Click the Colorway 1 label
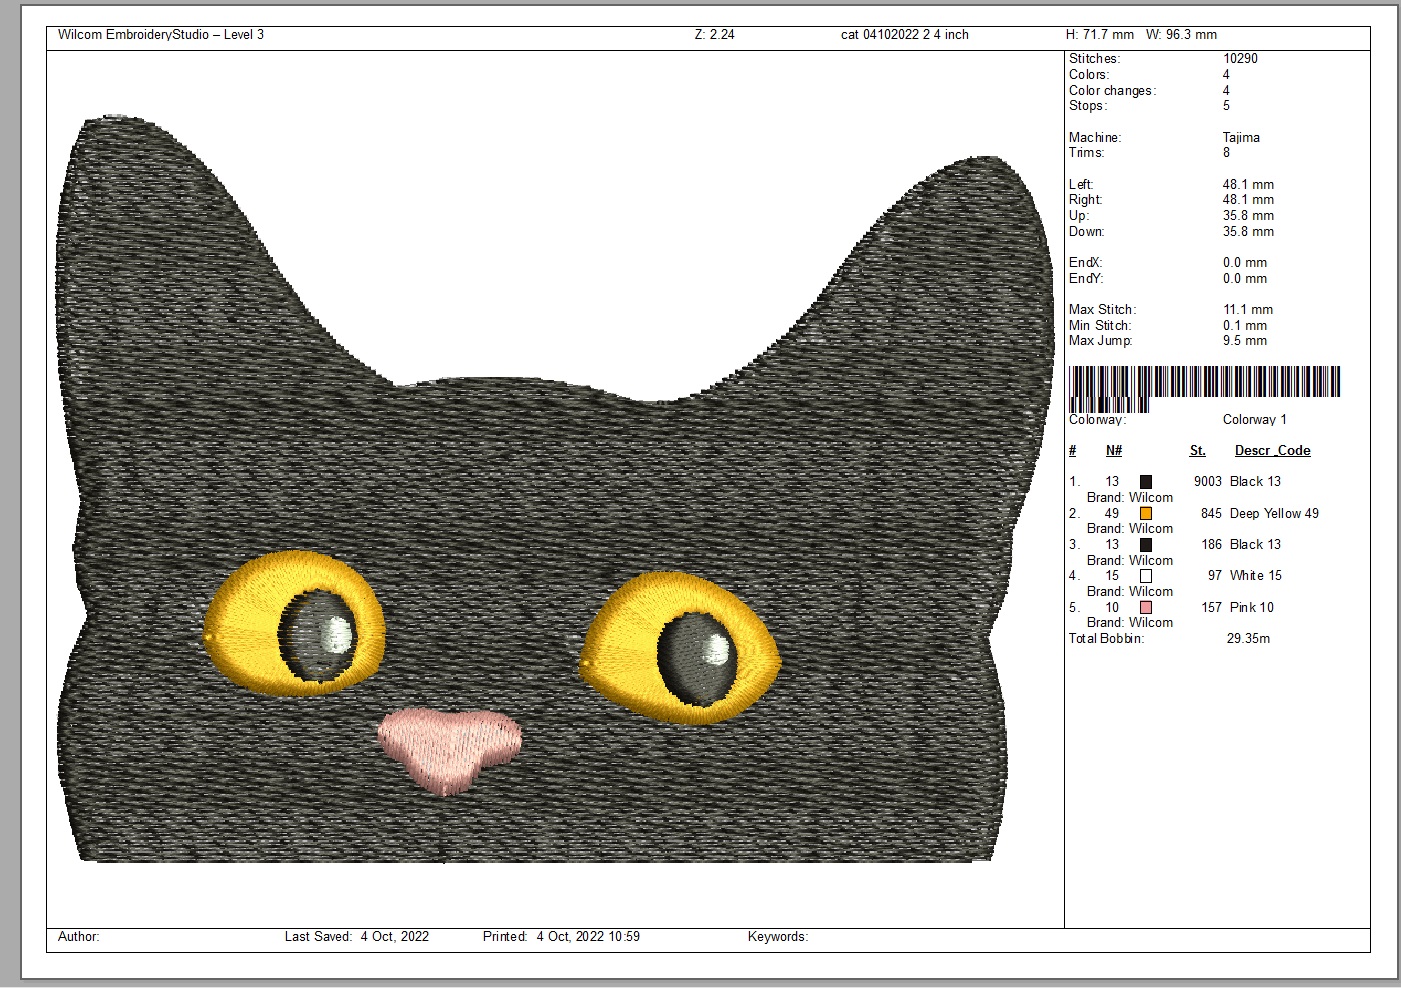This screenshot has height=989, width=1401. click(x=1255, y=420)
